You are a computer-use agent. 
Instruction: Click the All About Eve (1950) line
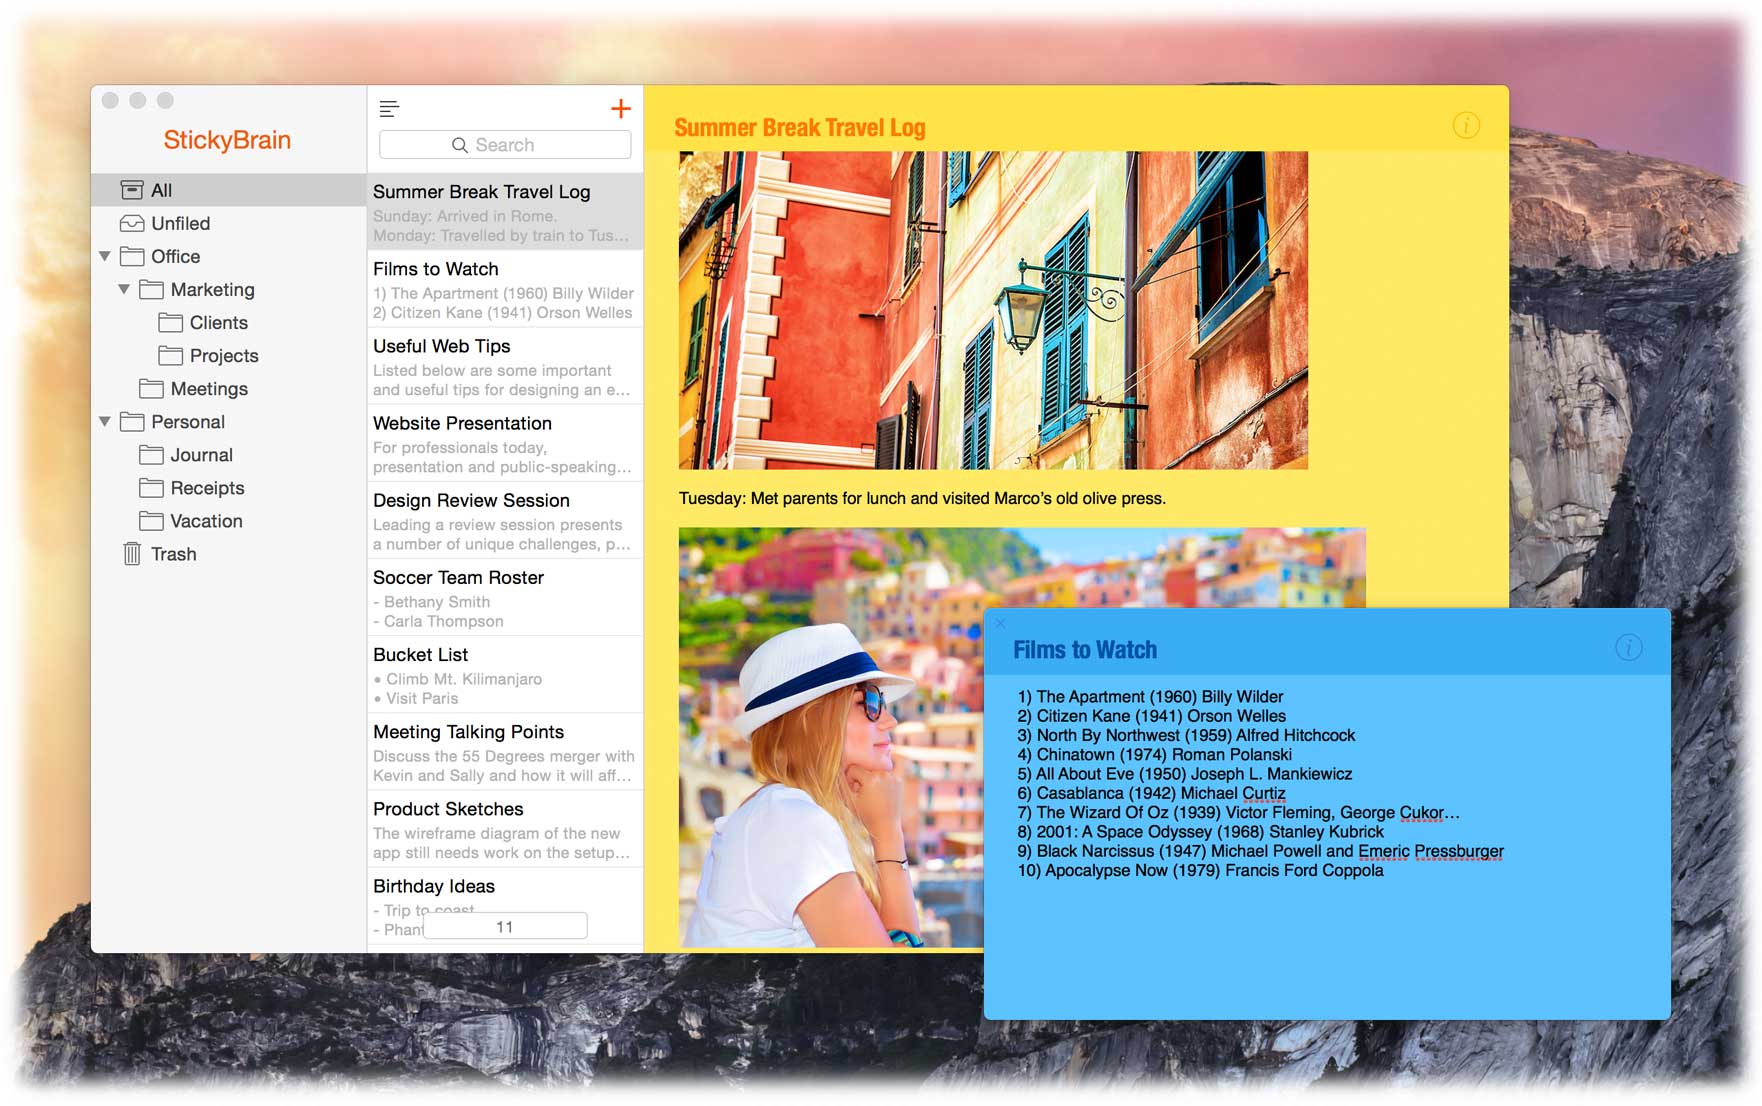[x=1184, y=773]
